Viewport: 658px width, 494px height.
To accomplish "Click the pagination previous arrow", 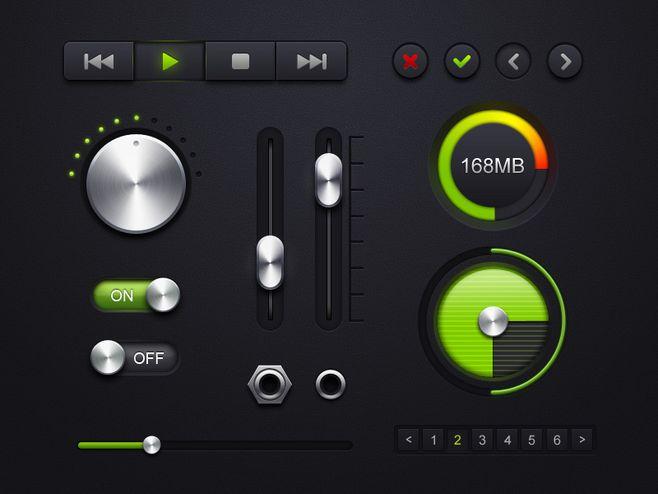I will click(x=409, y=440).
